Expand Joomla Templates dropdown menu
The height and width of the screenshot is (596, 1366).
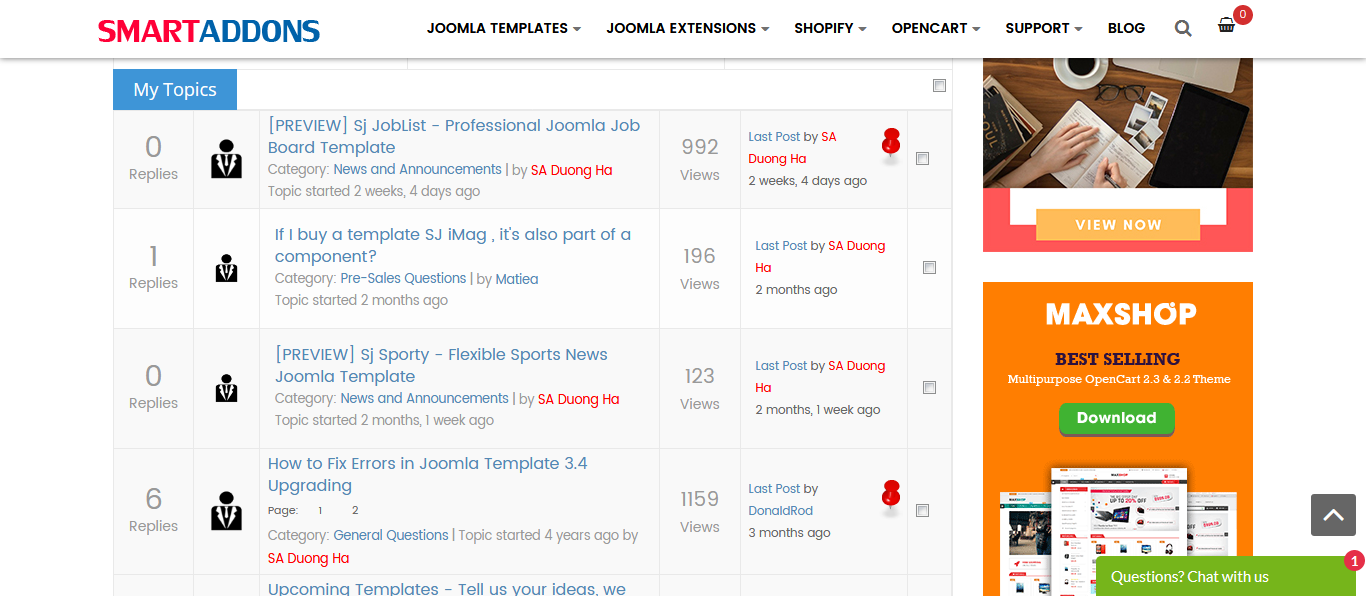(504, 28)
